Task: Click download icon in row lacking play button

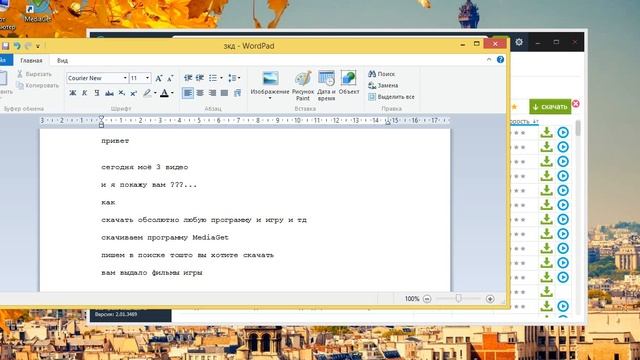Action: coord(547,292)
